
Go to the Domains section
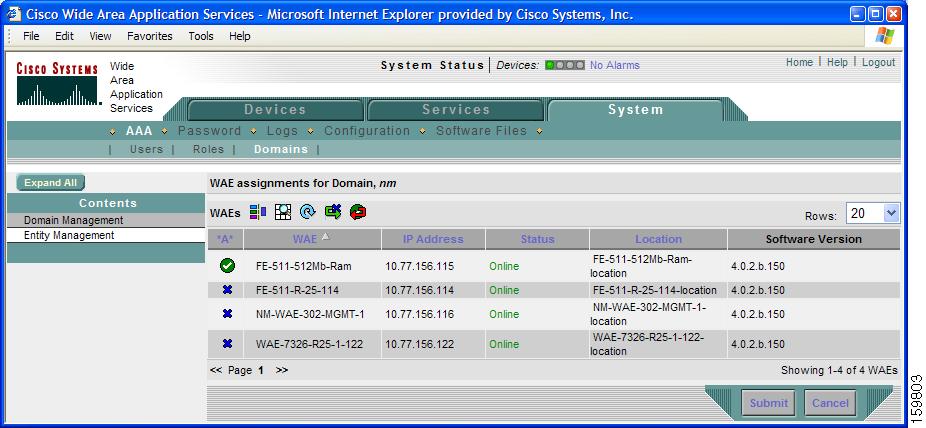pos(281,149)
